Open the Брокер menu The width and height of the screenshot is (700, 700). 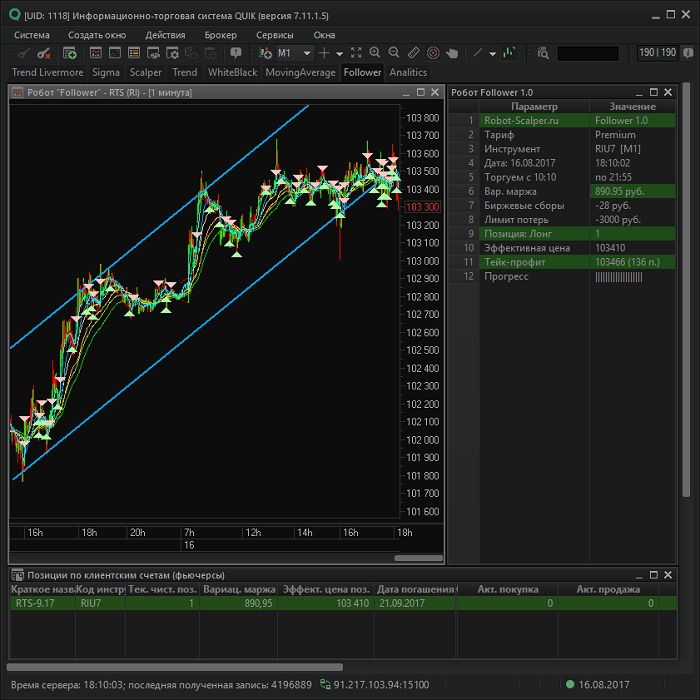(x=221, y=35)
